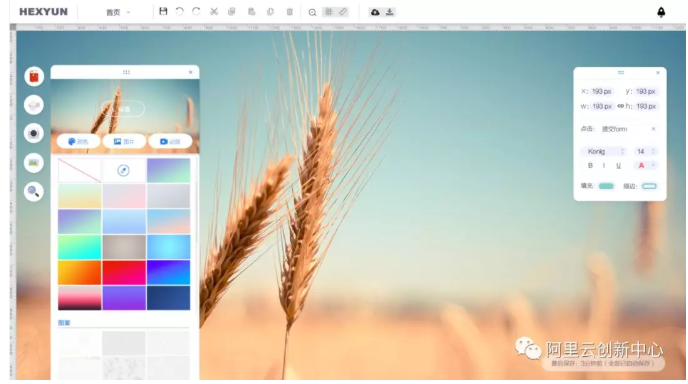The height and width of the screenshot is (384, 688).
Task: Toggle the grid display button
Action: coord(329,12)
